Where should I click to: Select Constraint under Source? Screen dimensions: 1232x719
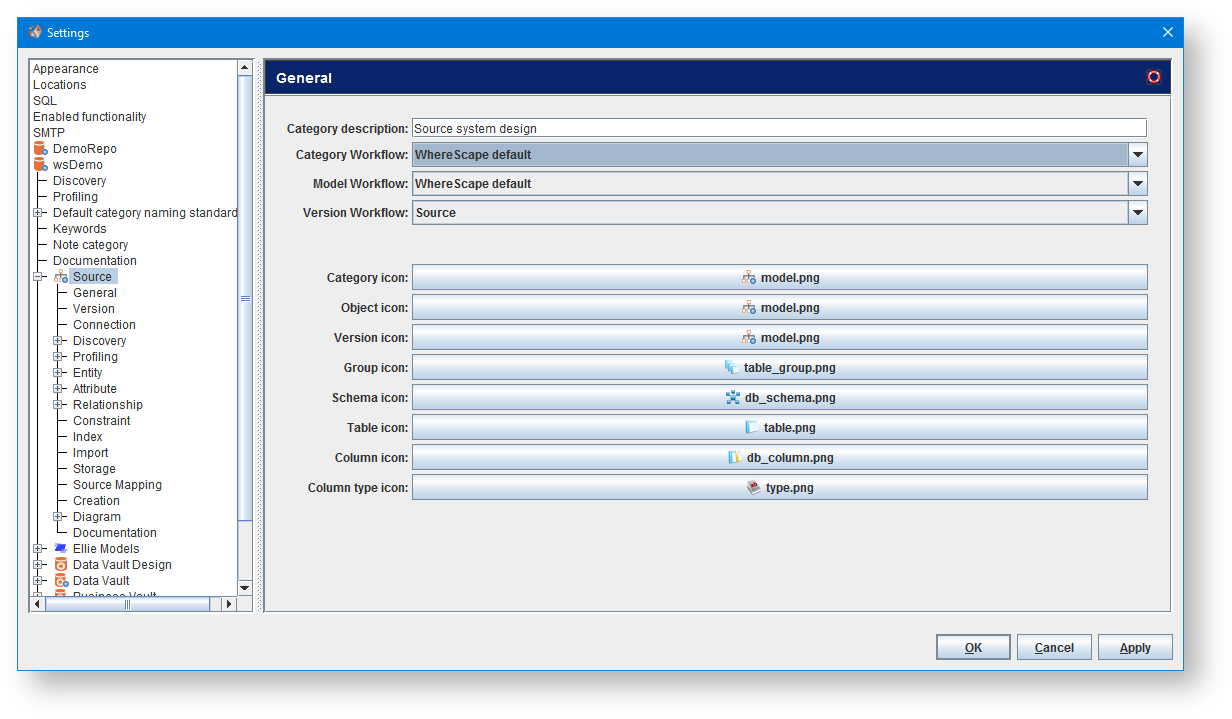pyautogui.click(x=102, y=421)
